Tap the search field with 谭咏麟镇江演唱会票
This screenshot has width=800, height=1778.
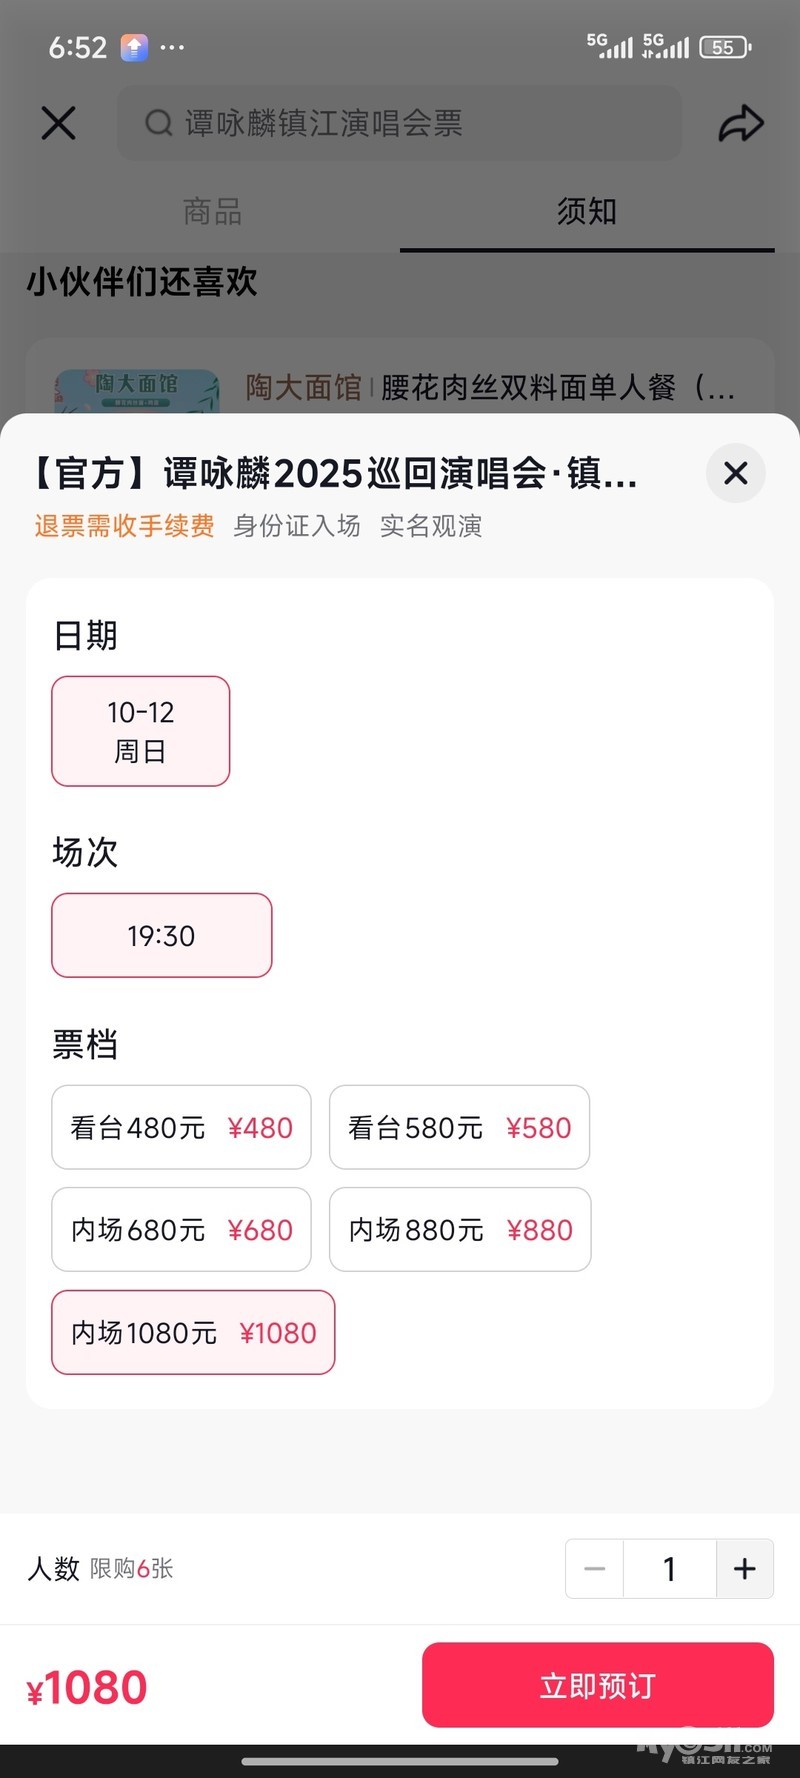[x=400, y=123]
